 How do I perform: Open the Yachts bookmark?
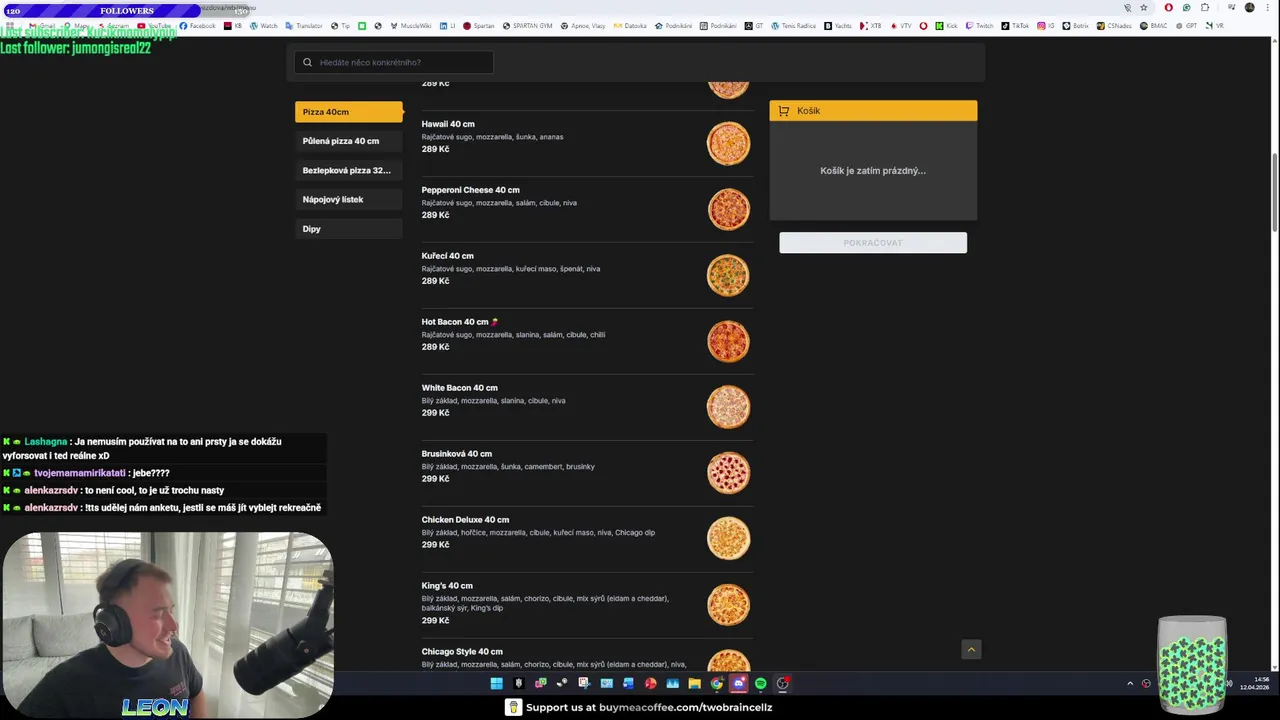pyautogui.click(x=837, y=26)
